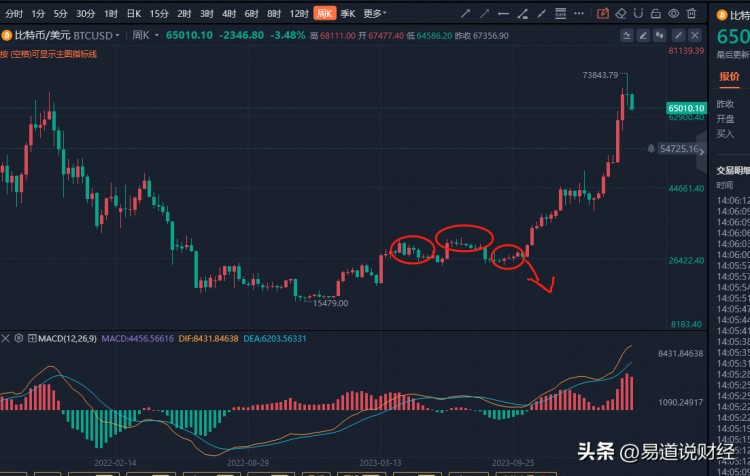750x476 pixels.
Task: Select the trend line with endpoints tool
Action: click(x=541, y=14)
